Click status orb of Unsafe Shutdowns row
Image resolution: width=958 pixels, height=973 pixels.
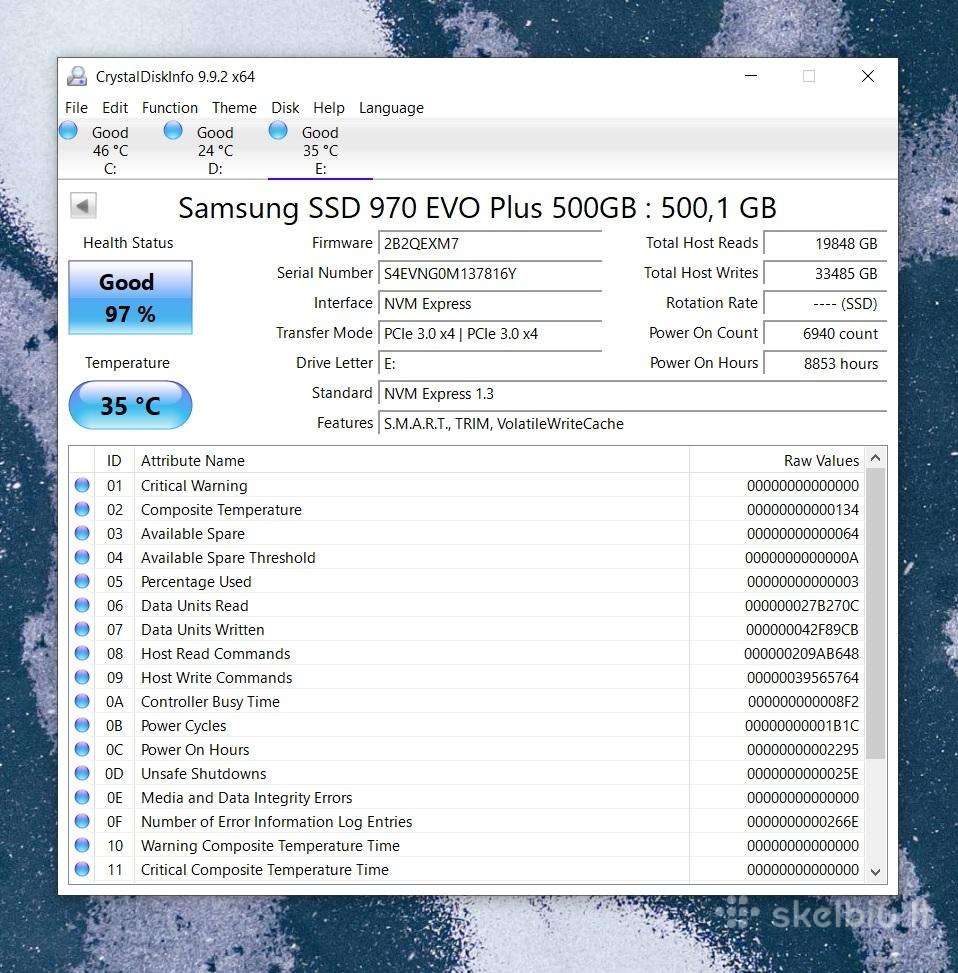[82, 773]
